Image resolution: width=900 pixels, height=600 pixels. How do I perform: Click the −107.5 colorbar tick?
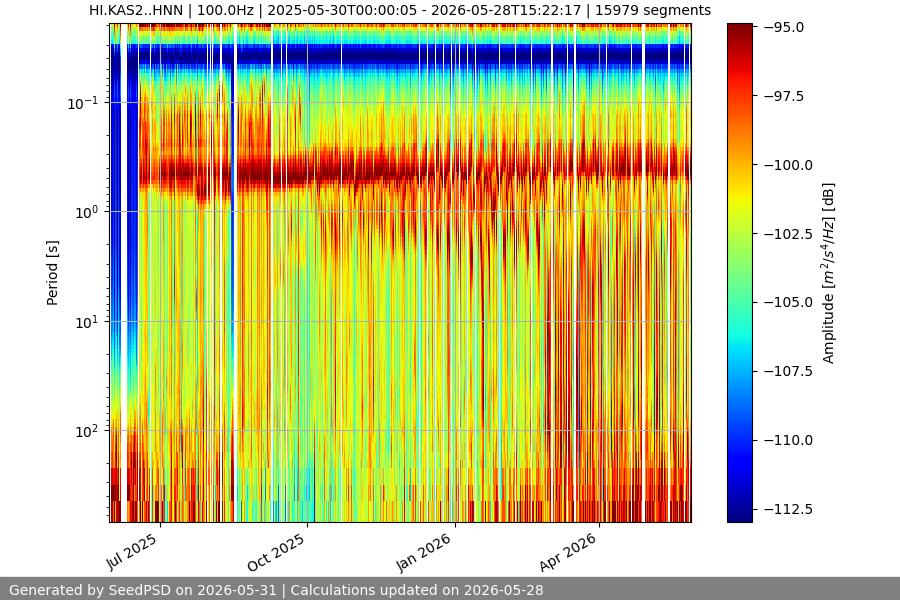point(788,371)
